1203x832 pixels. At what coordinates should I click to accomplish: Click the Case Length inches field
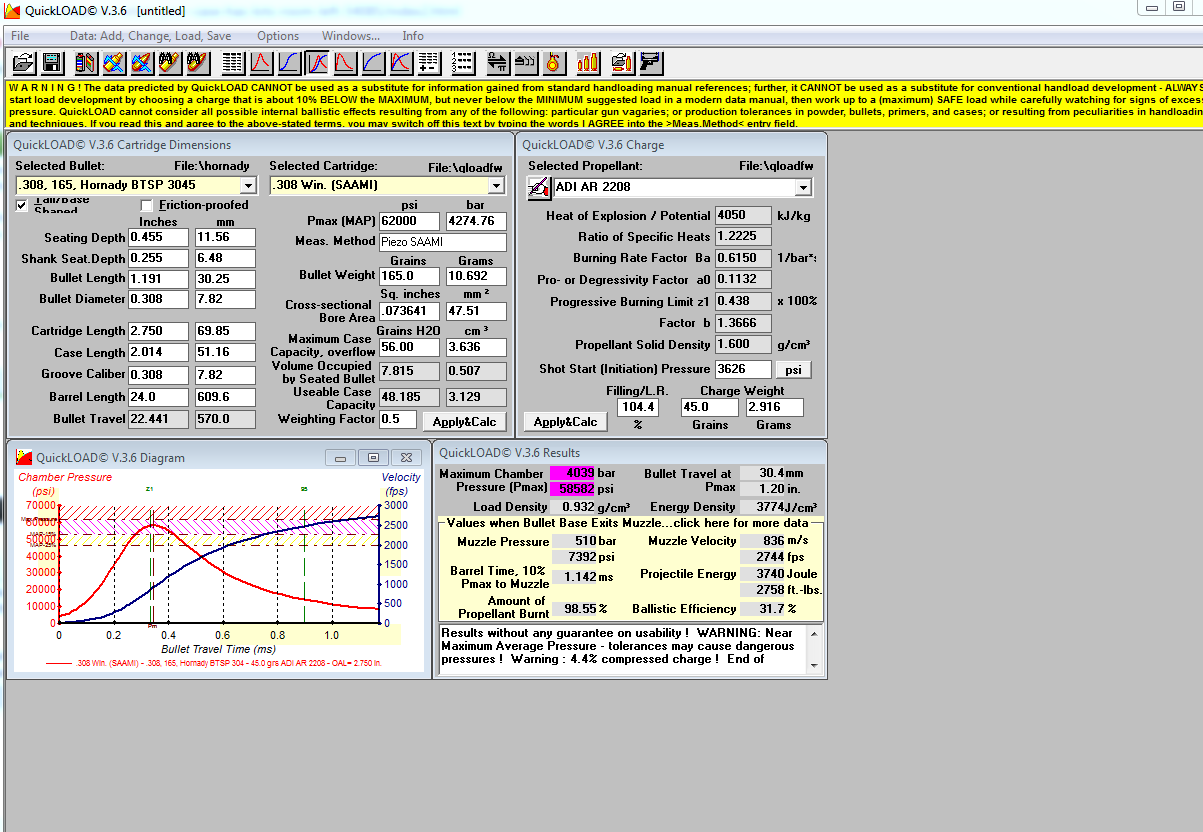click(158, 353)
